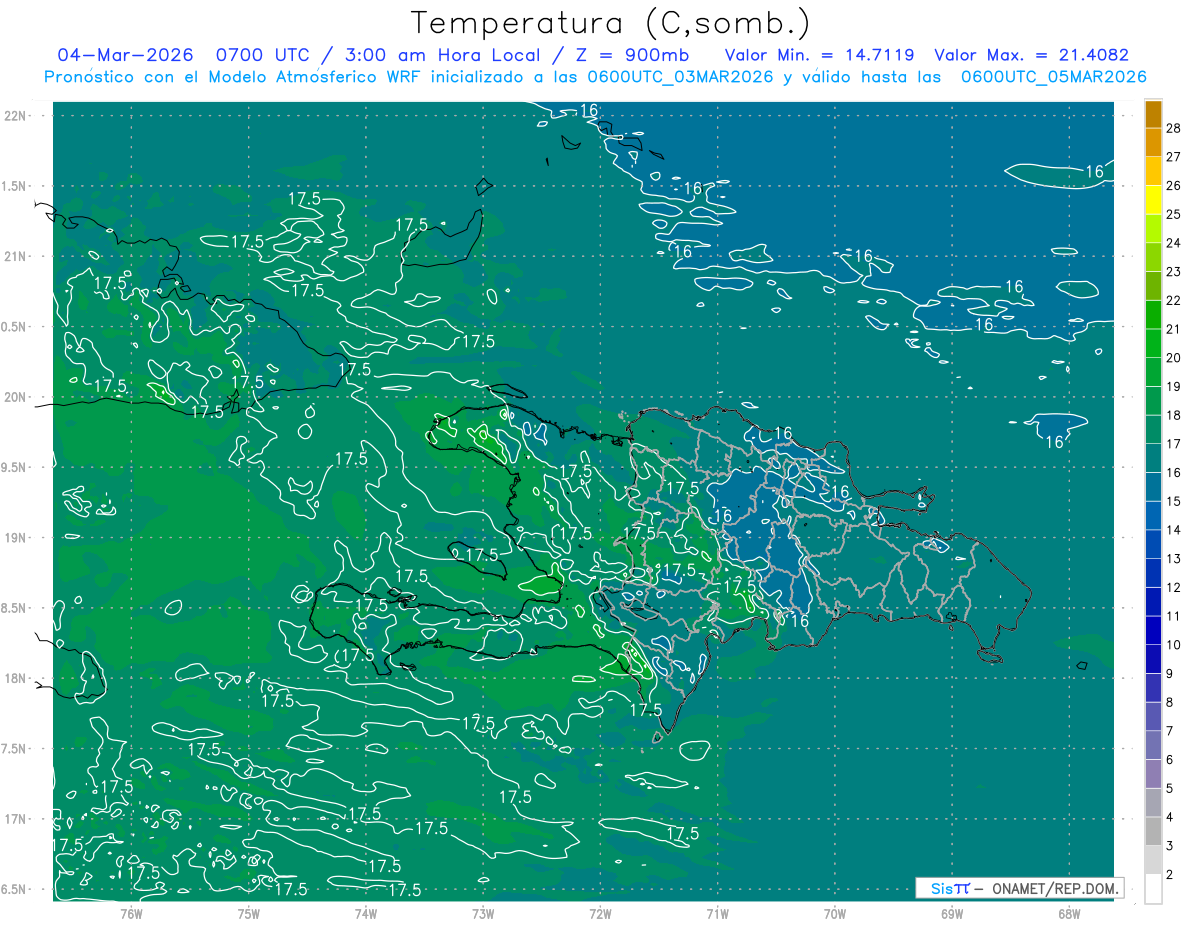Screen dimensions: 1200x927
Task: Pick the yellow color band between 25 and 26
Action: pyautogui.click(x=1153, y=199)
